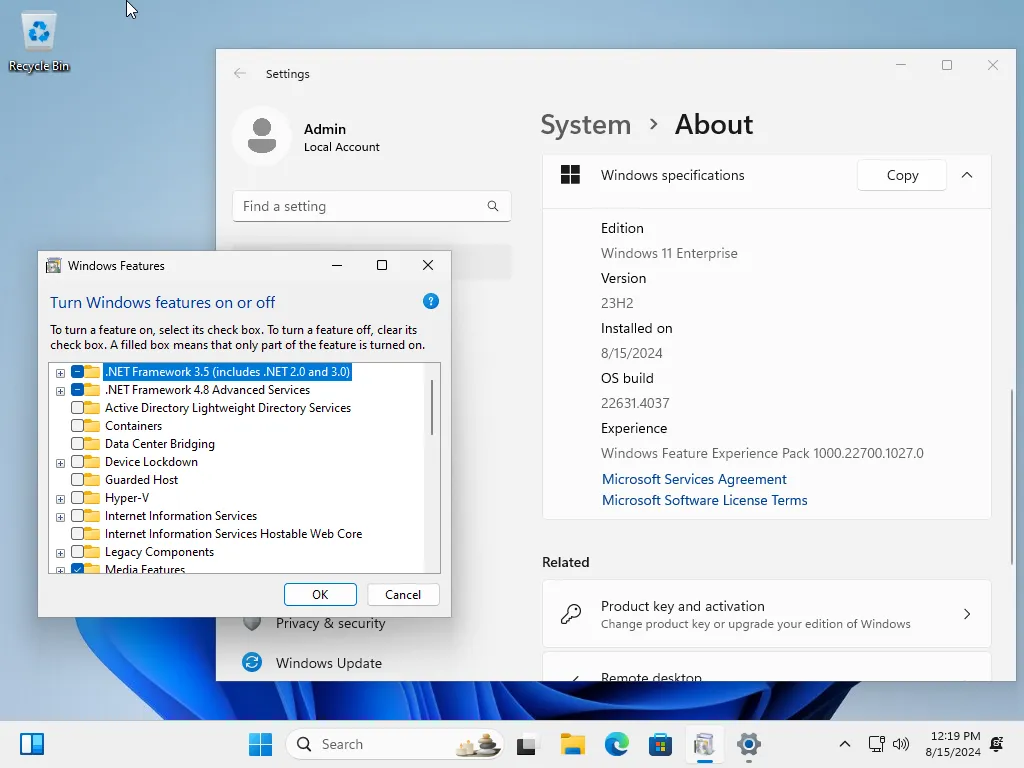Viewport: 1024px width, 768px height.
Task: Click the Windows Features help question icon
Action: 430,301
